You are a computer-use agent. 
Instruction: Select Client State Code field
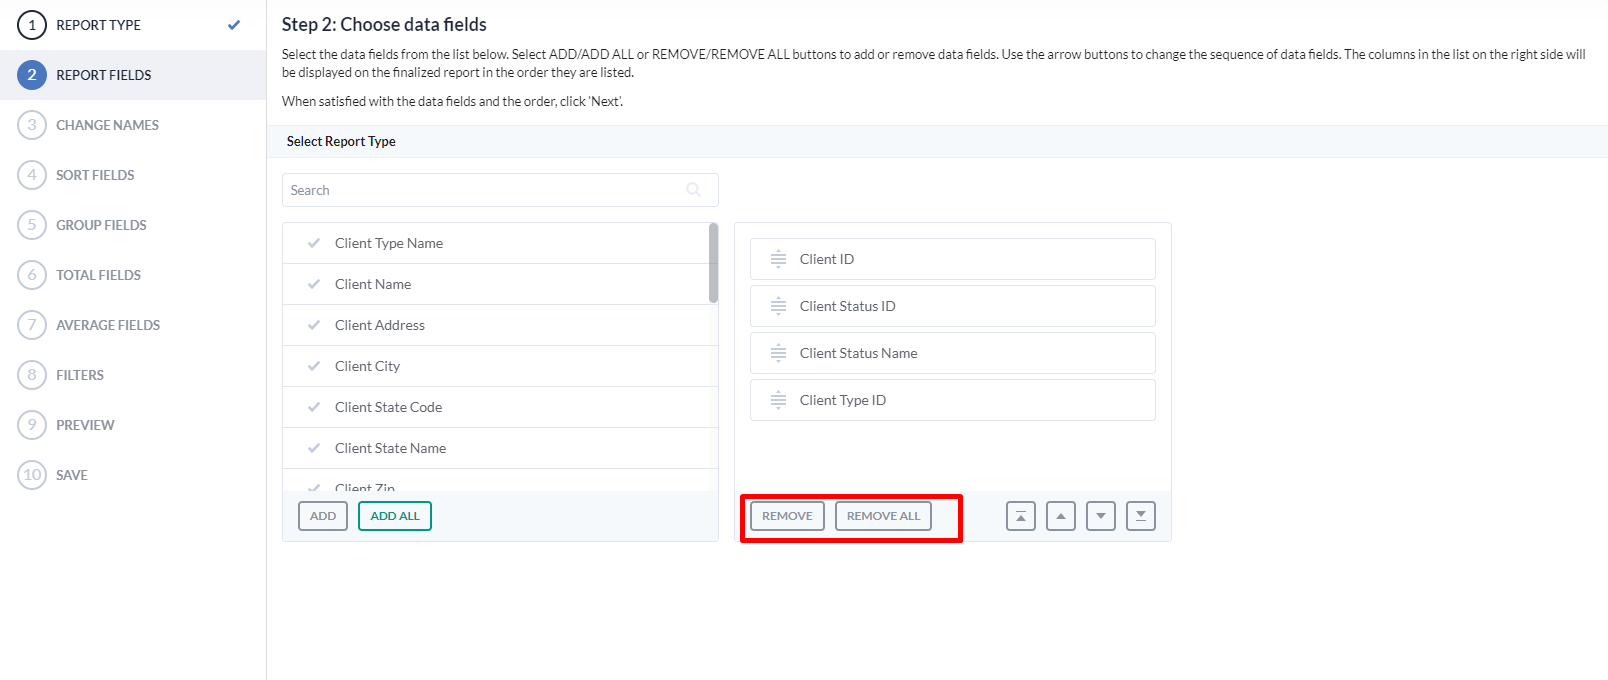tap(496, 407)
